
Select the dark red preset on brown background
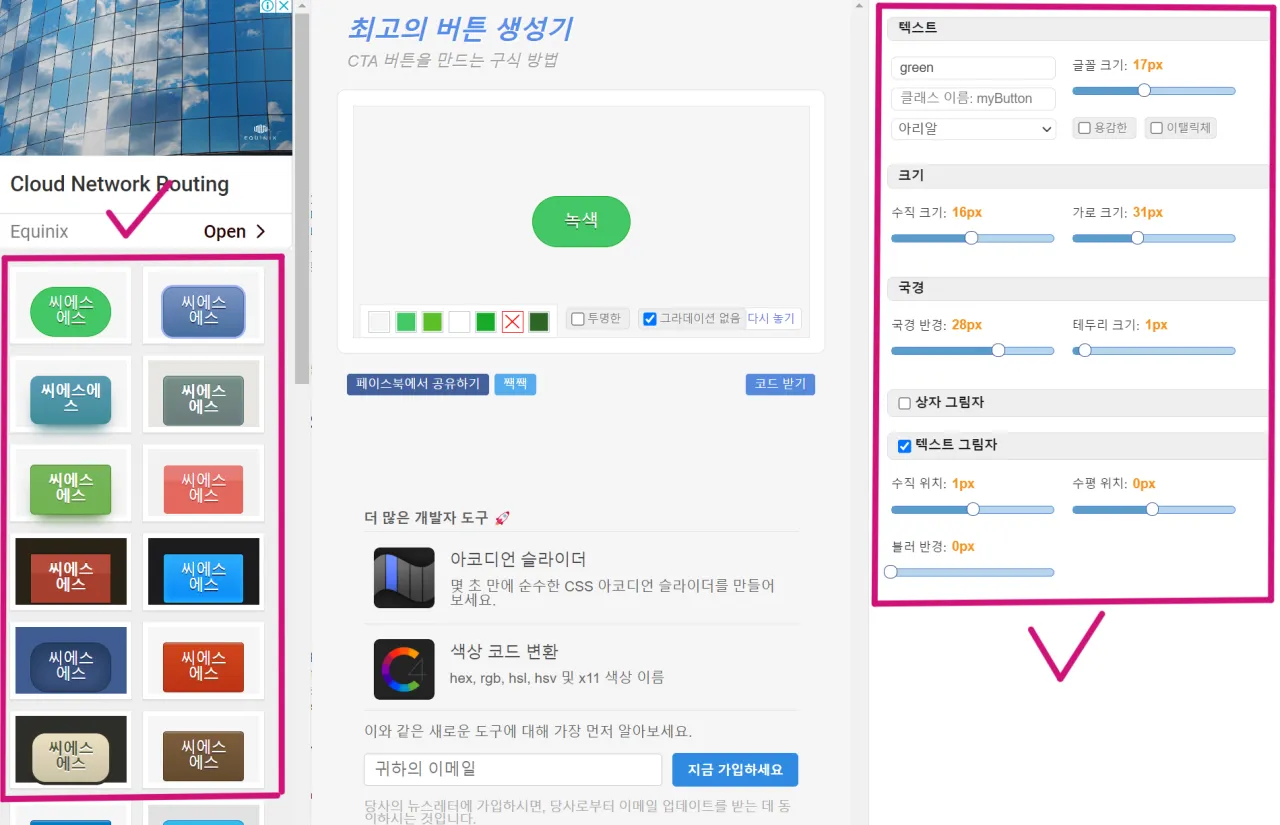click(x=70, y=577)
